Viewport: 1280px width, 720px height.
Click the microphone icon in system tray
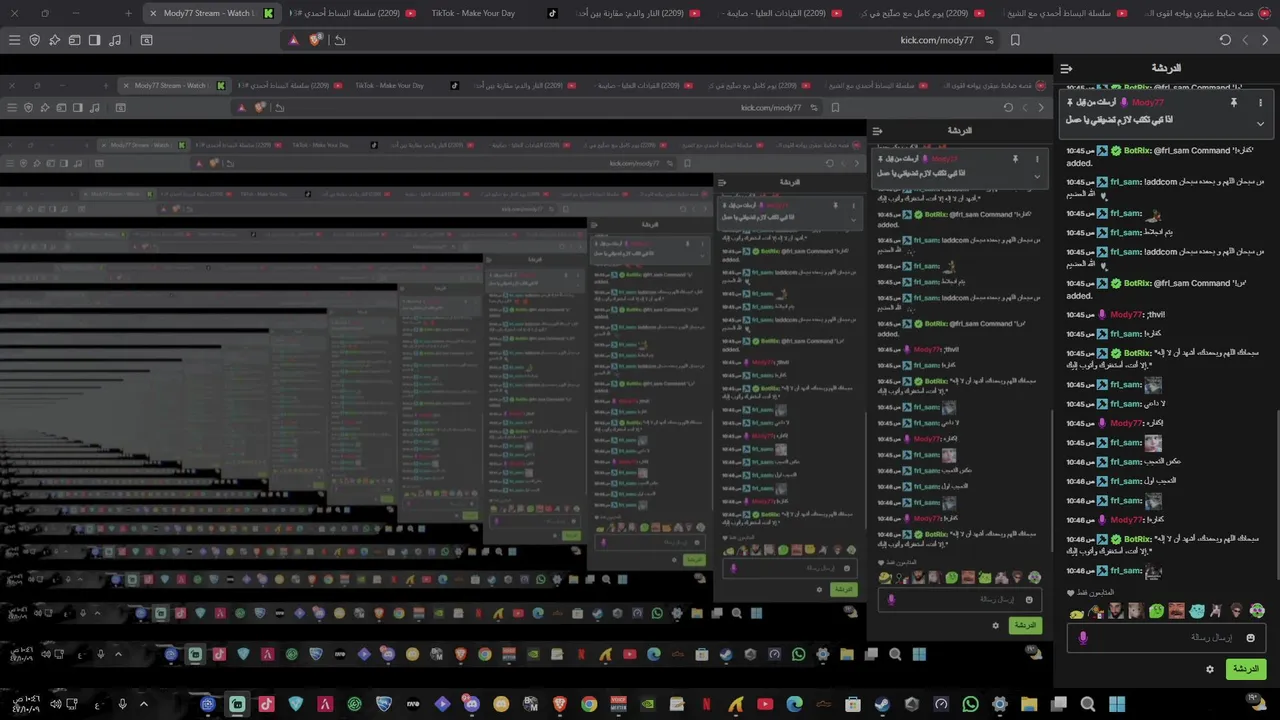[122, 704]
